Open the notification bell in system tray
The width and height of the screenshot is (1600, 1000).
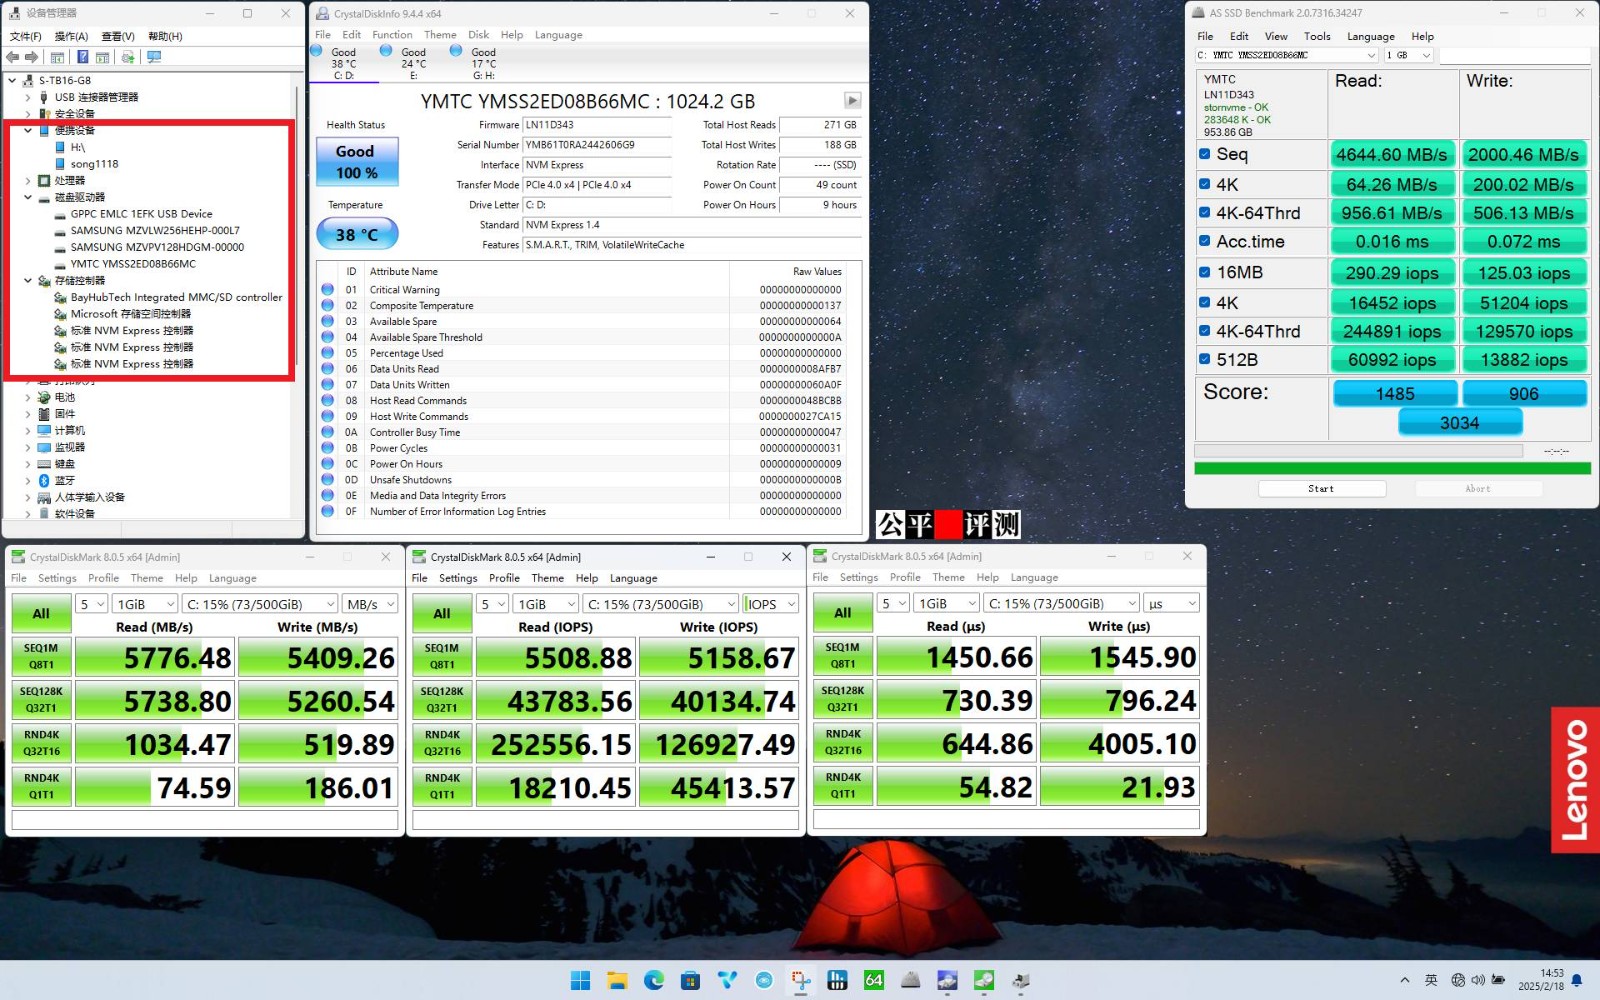[x=1577, y=980]
